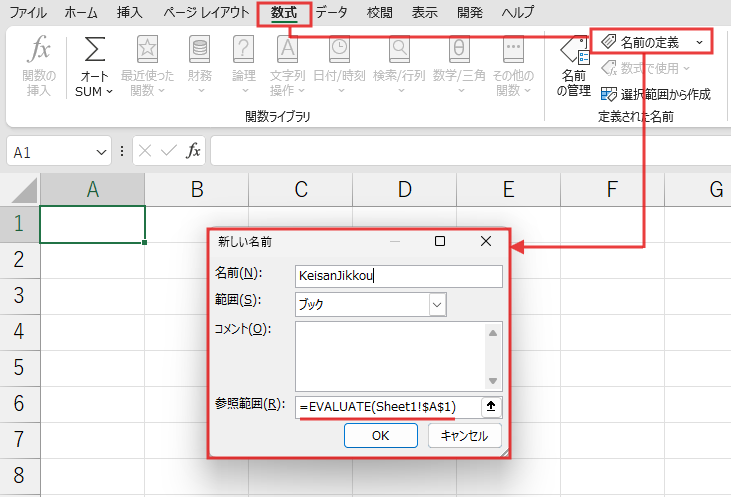Expand the 財務 dropdown chevron
Image resolution: width=731 pixels, height=497 pixels.
(x=201, y=90)
